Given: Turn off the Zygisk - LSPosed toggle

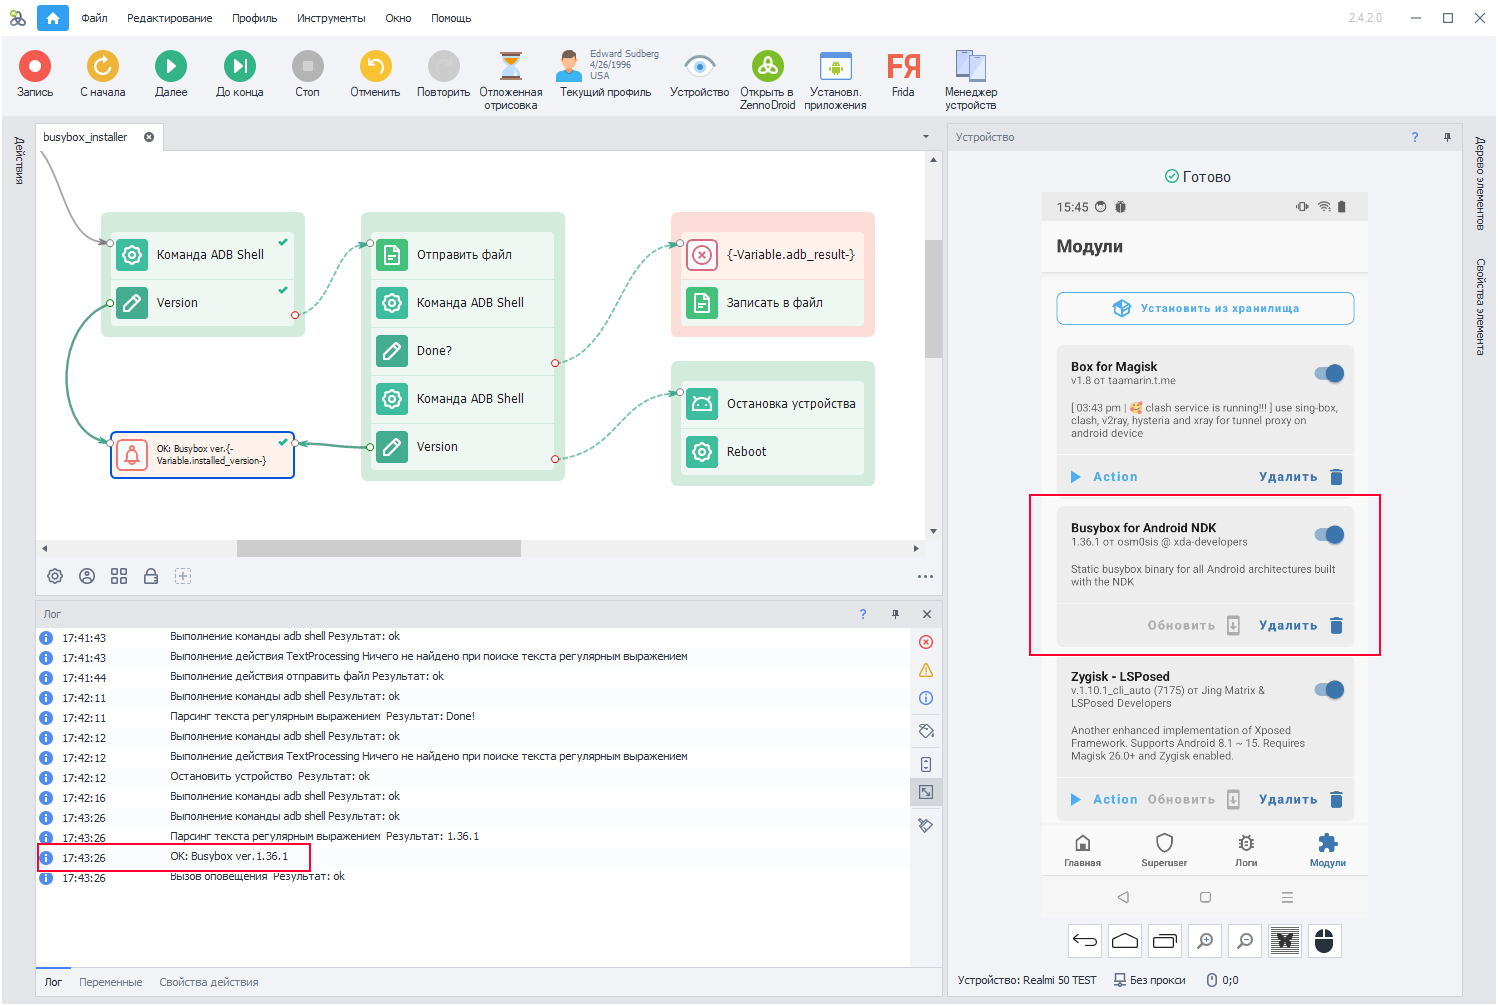Looking at the screenshot, I should coord(1329,689).
